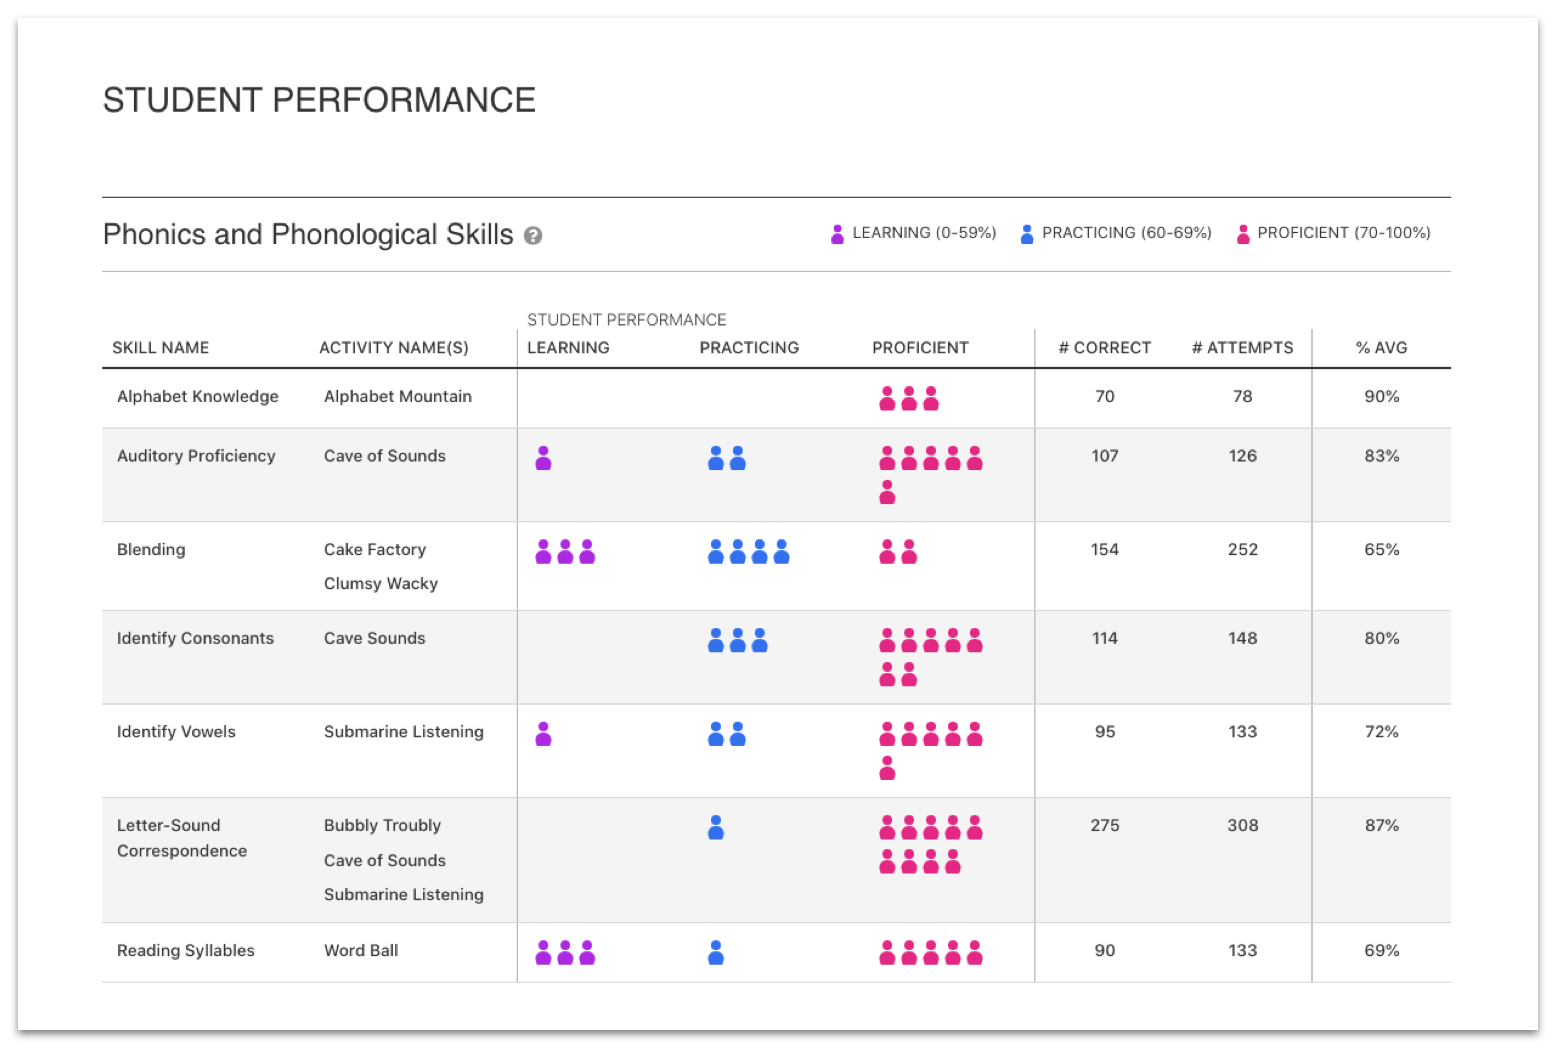
Task: Click the pink Proficient legend icon
Action: click(x=1242, y=235)
